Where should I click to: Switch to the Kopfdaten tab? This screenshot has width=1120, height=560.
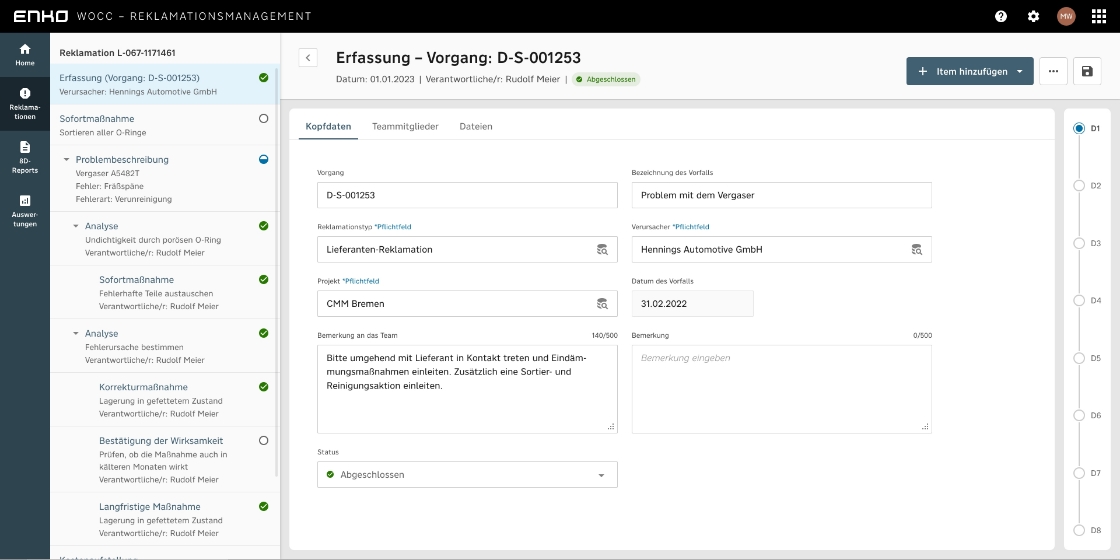coord(329,126)
